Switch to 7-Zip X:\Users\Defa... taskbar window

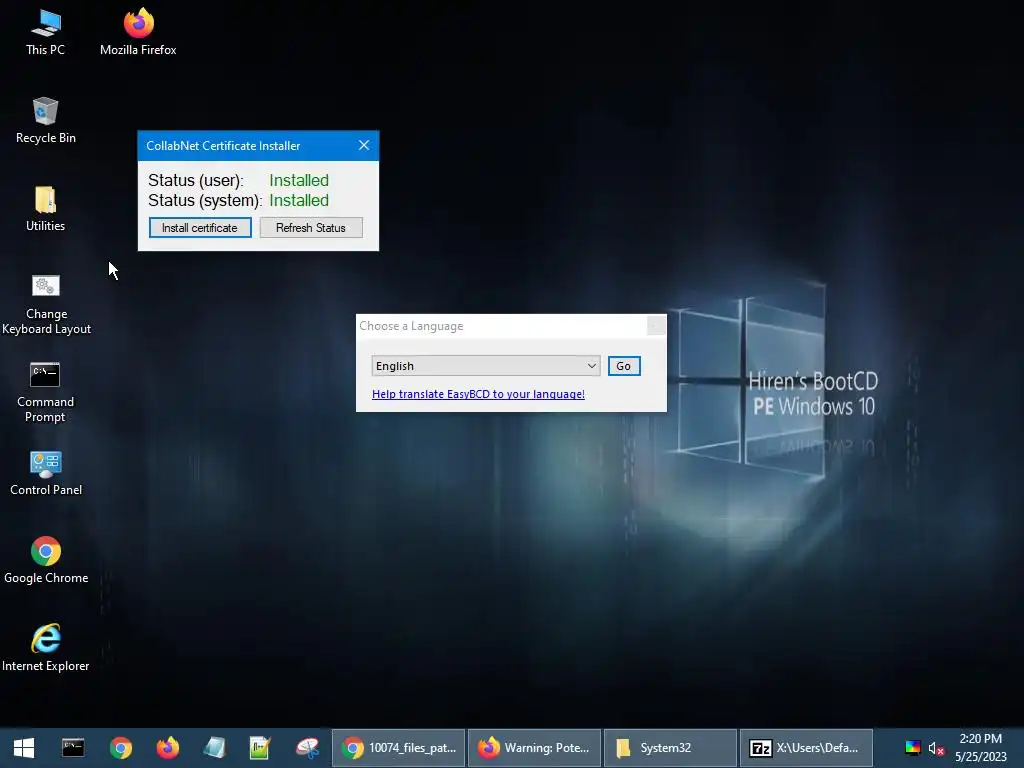click(807, 748)
